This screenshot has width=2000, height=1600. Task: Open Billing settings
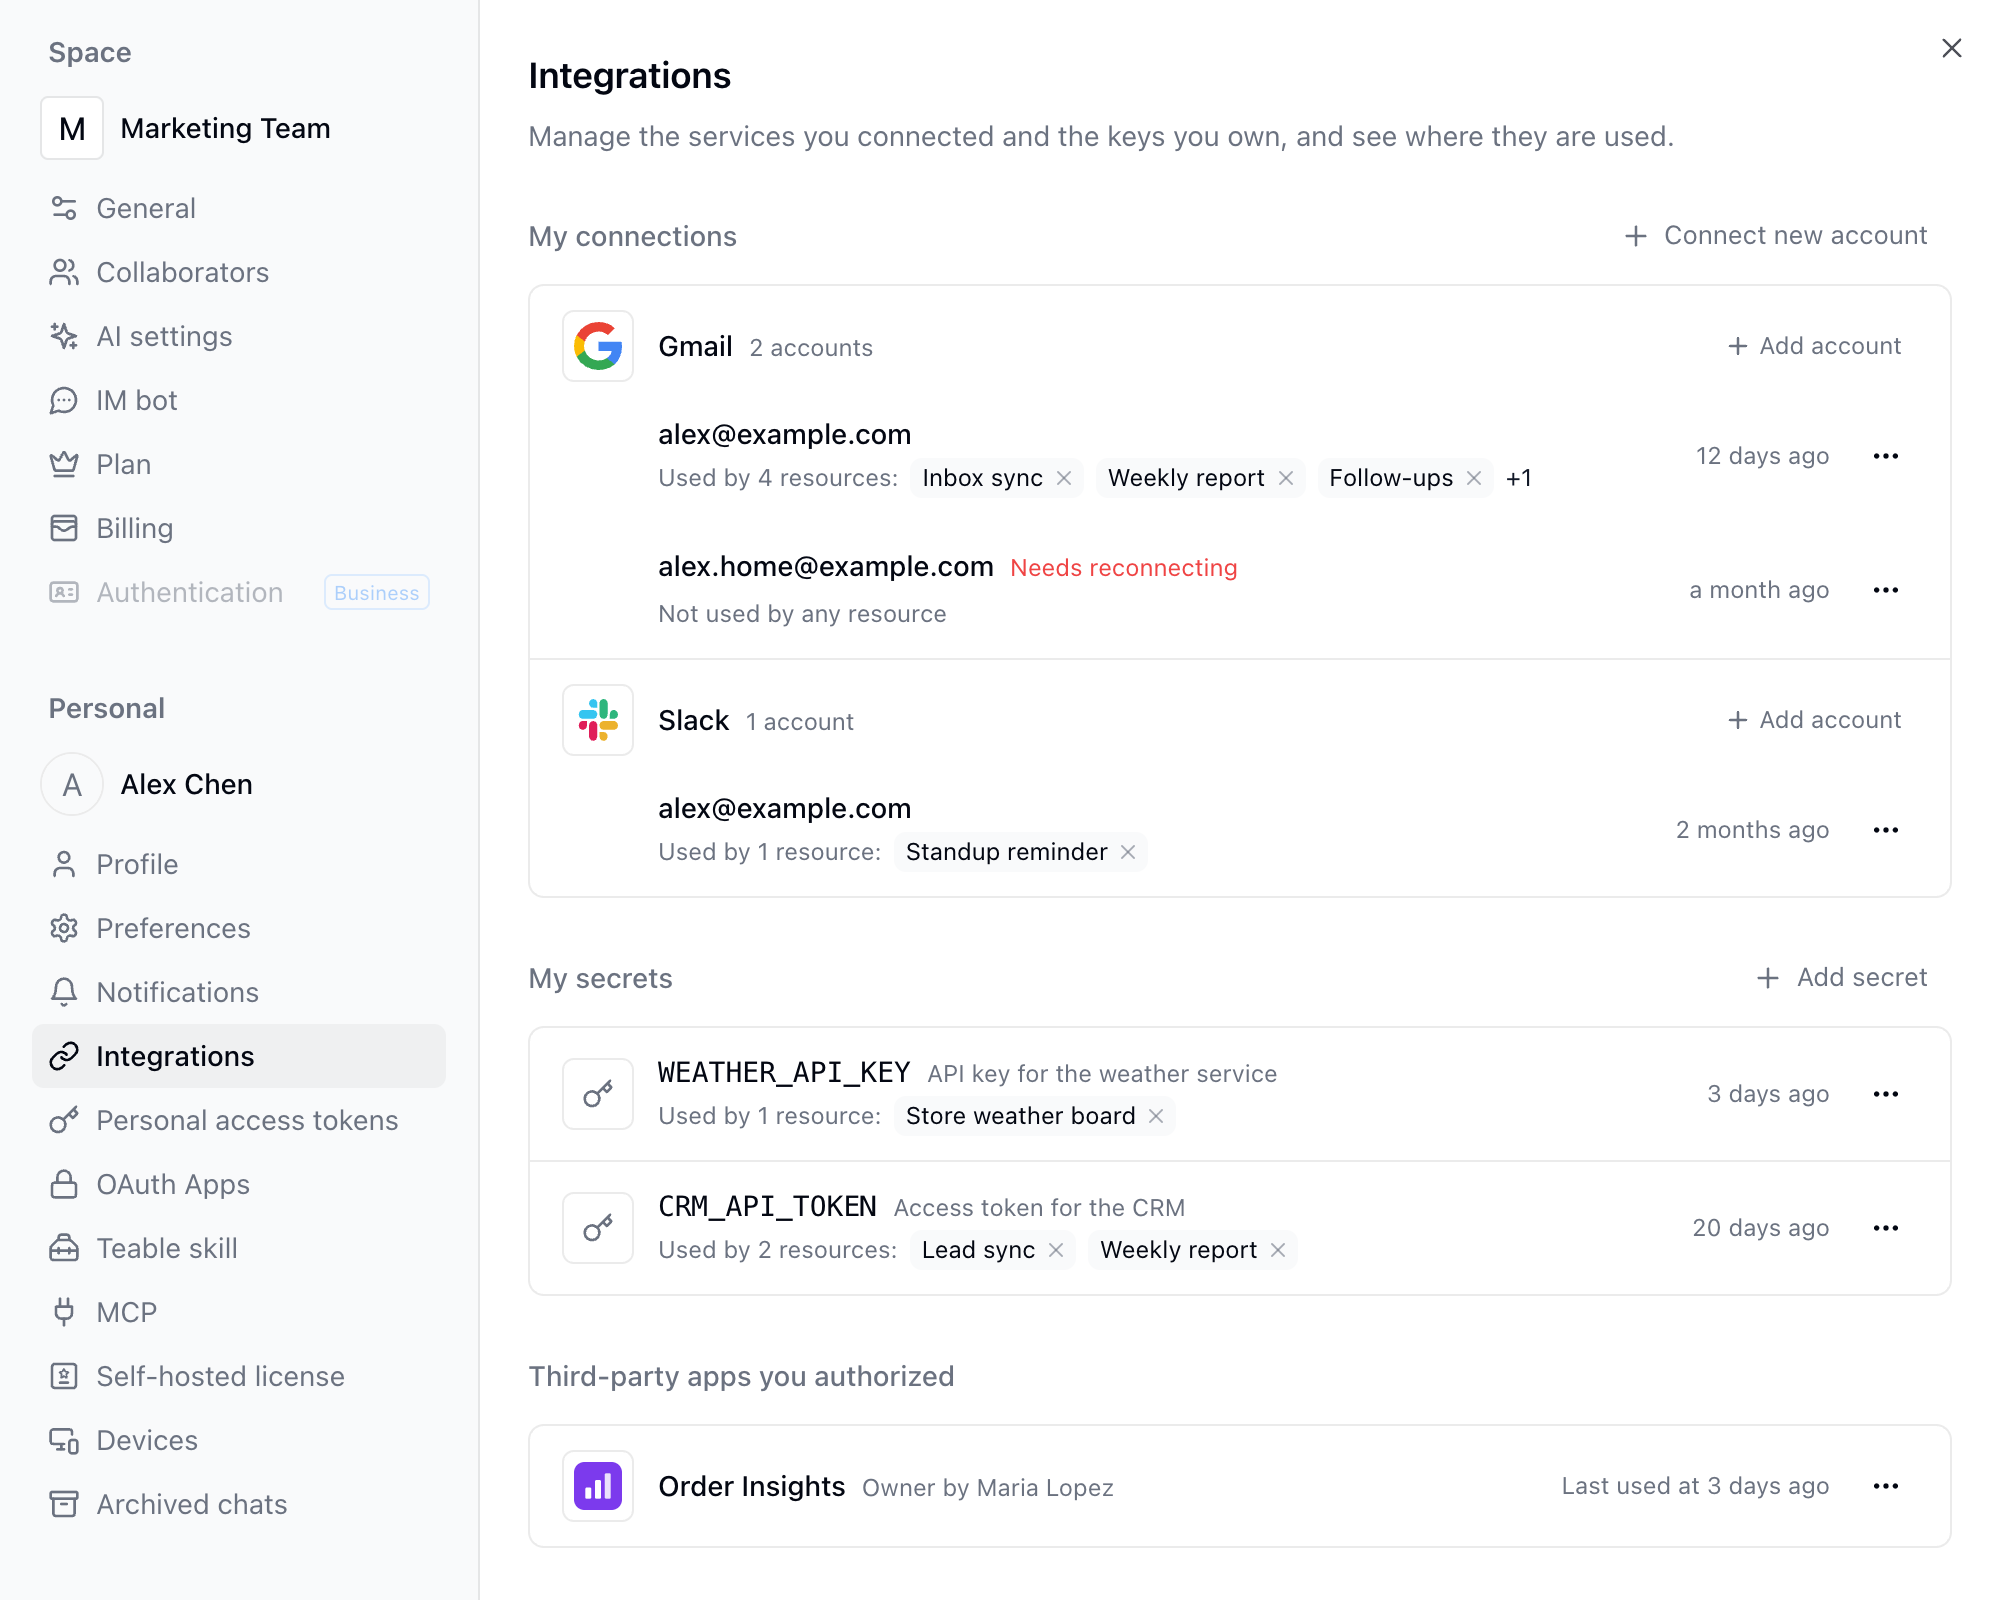239,528
